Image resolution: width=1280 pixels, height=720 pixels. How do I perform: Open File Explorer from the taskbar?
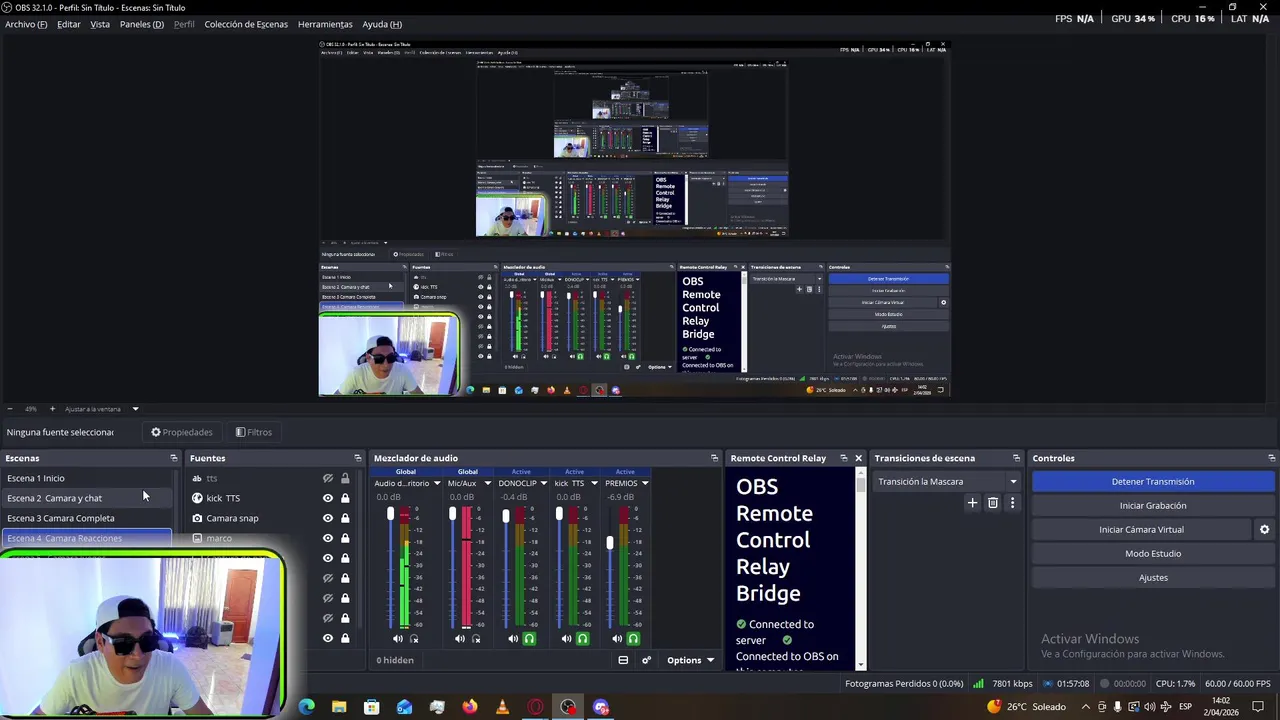pyautogui.click(x=339, y=707)
